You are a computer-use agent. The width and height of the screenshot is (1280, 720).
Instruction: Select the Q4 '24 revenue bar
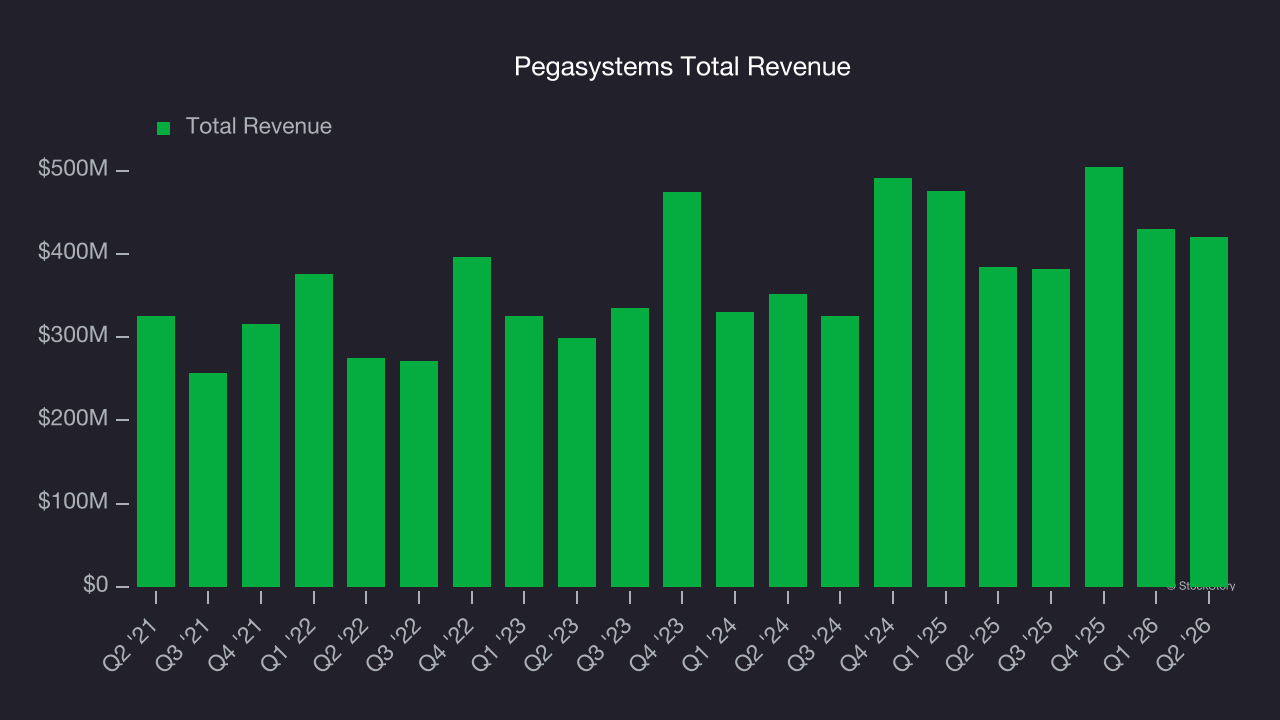point(893,382)
